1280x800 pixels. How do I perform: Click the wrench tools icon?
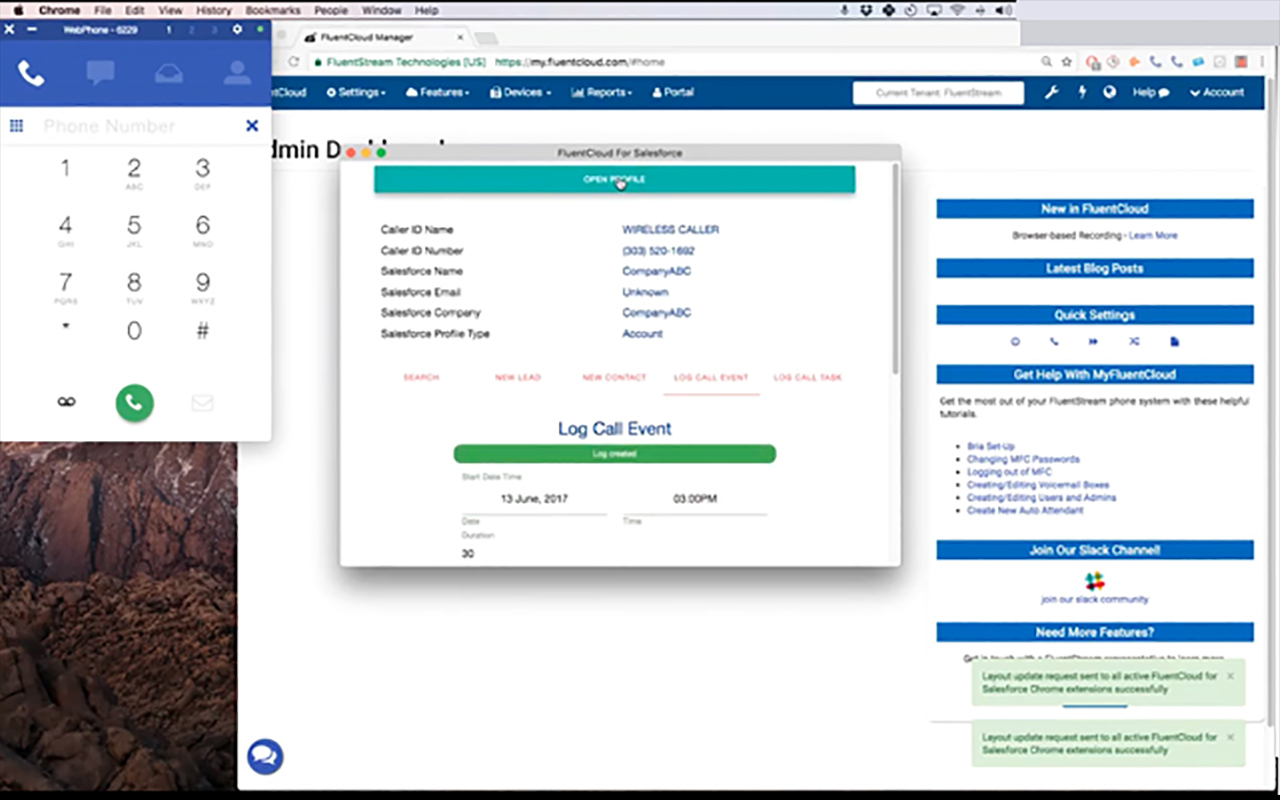(x=1051, y=92)
